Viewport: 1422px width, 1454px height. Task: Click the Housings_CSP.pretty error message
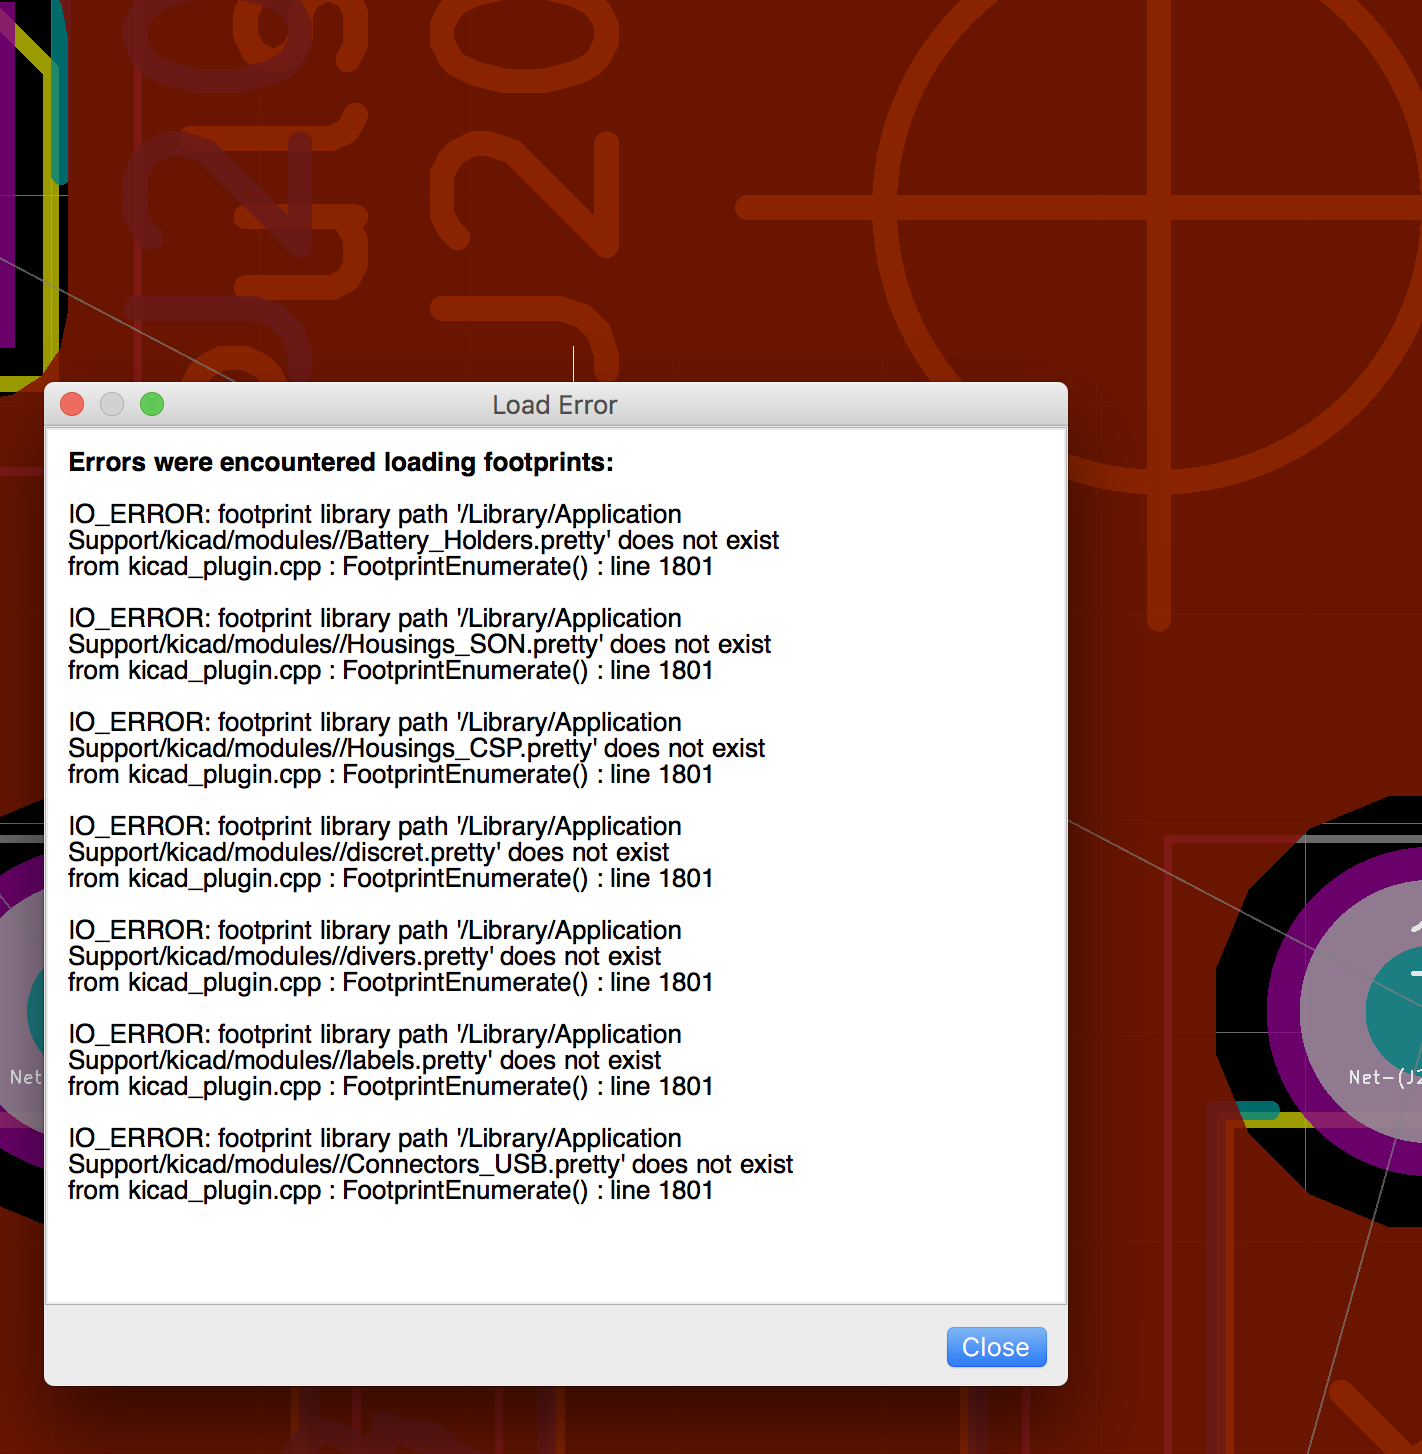[416, 748]
